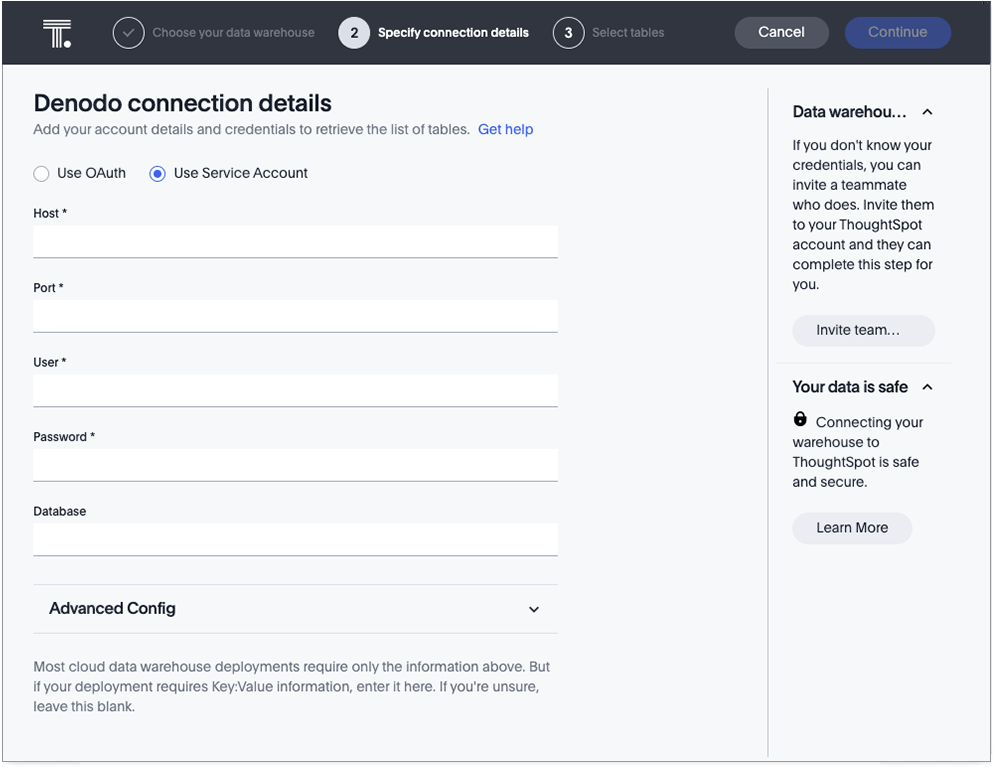Open the Select tables step
This screenshot has height=771, width=994.
coord(627,33)
